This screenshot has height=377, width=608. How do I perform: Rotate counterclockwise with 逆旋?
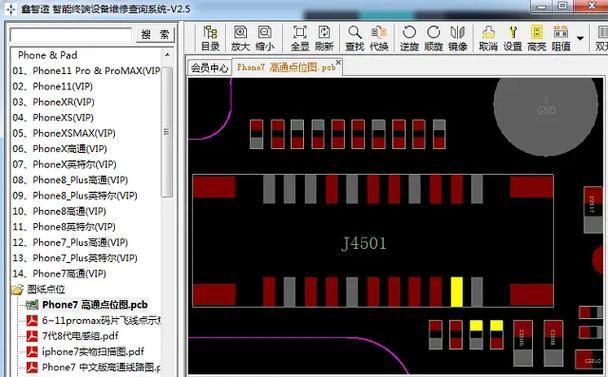(409, 38)
